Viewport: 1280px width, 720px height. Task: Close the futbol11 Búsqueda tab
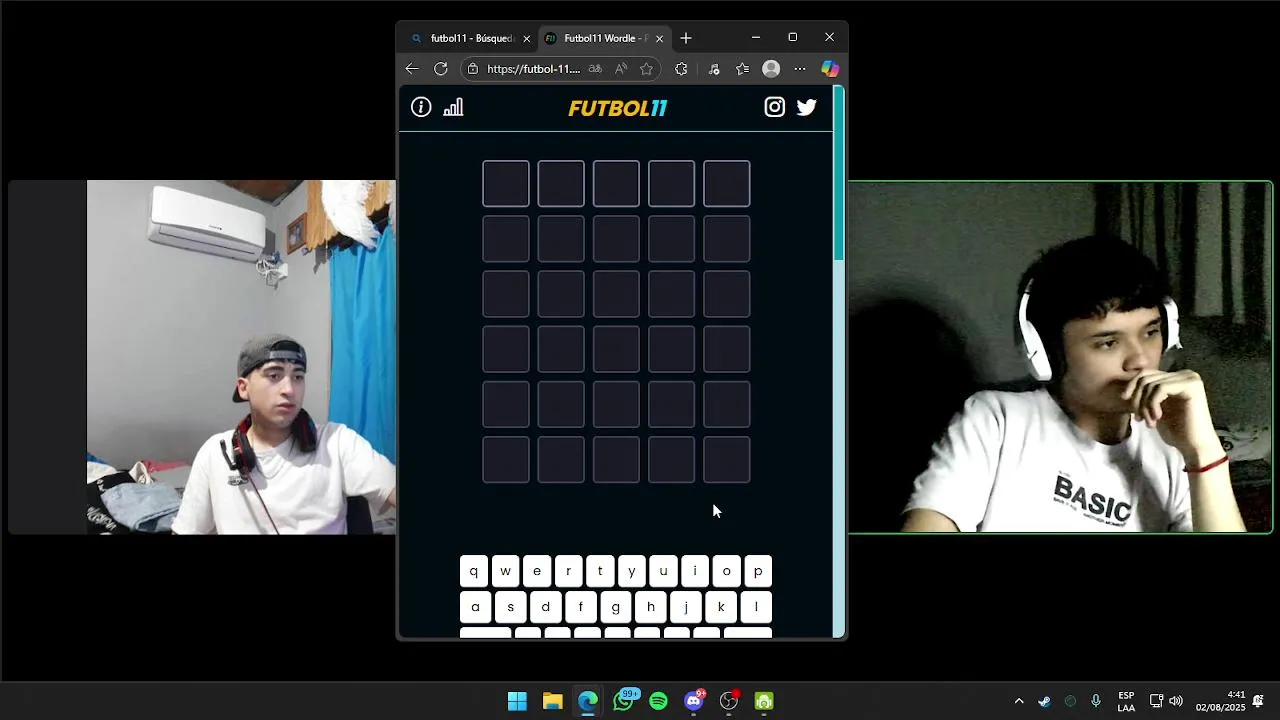tap(527, 38)
